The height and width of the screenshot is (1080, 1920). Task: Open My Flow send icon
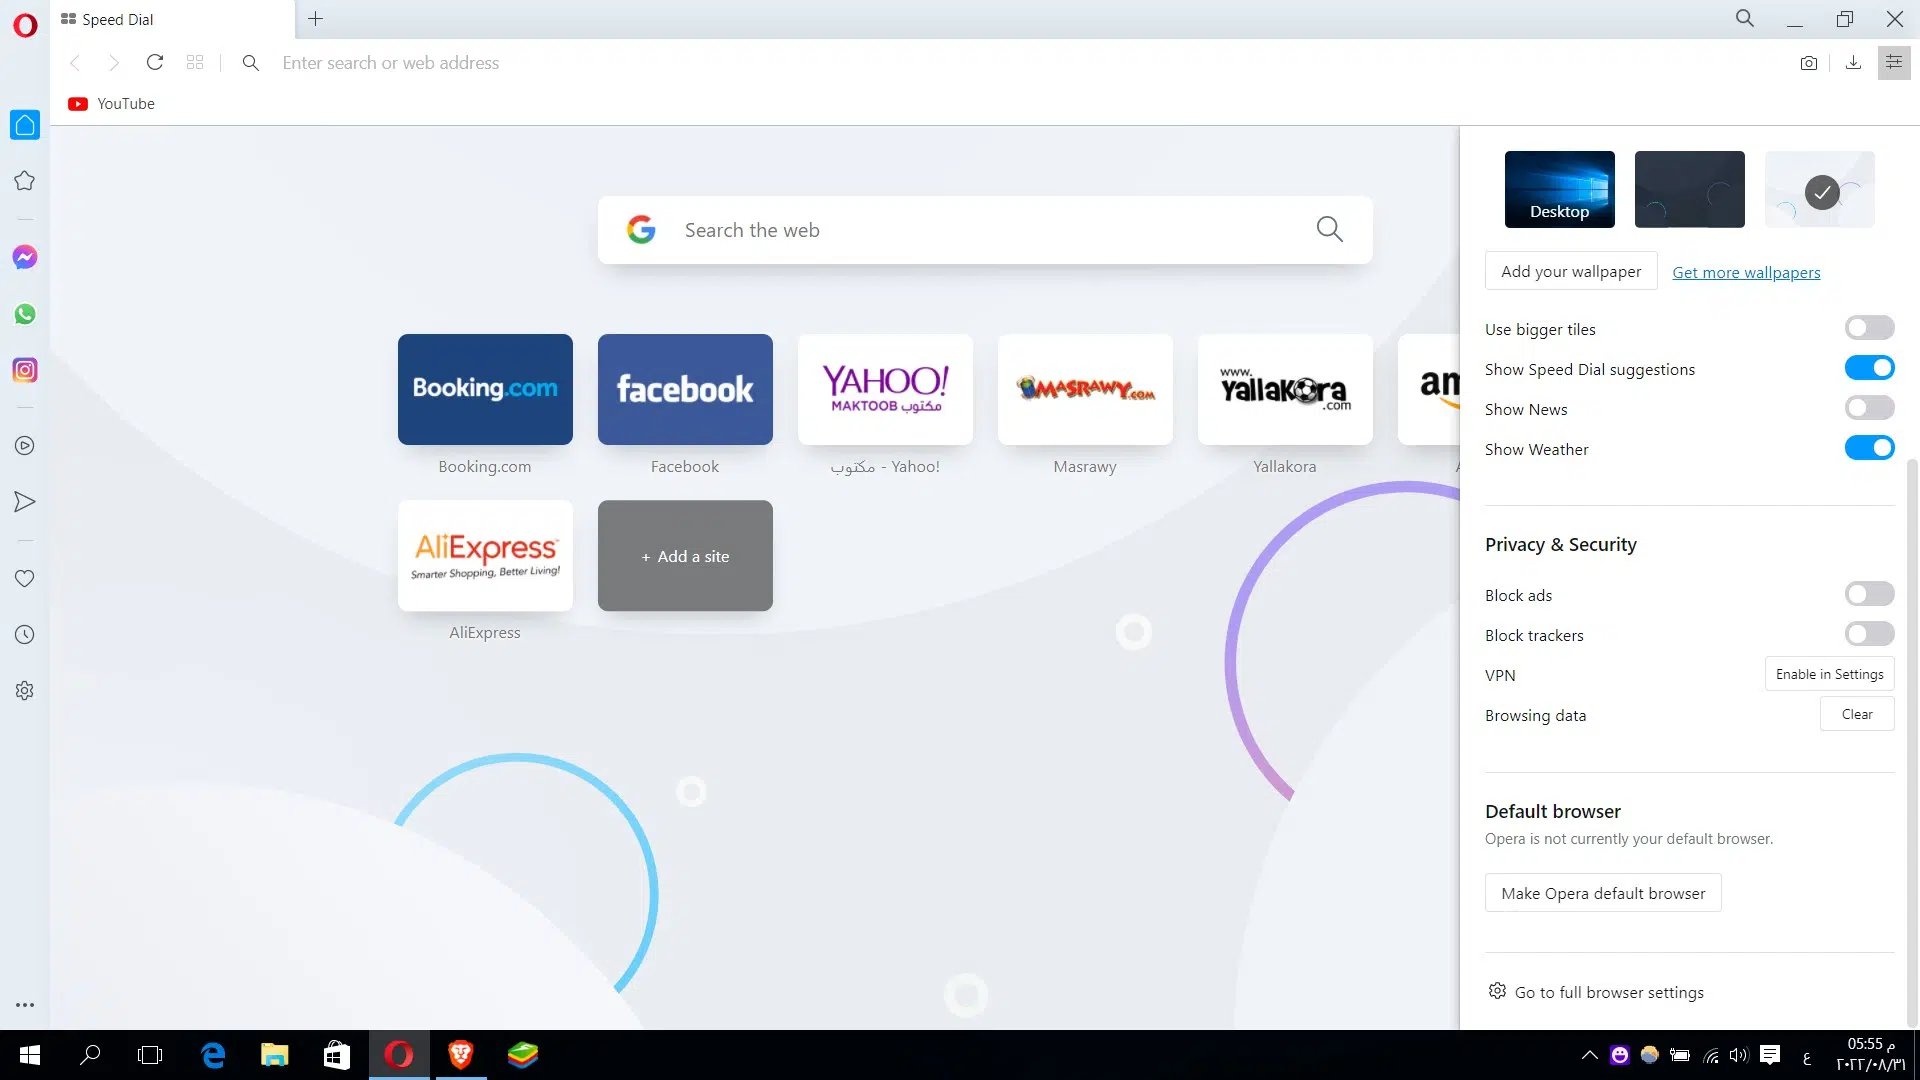coord(25,502)
